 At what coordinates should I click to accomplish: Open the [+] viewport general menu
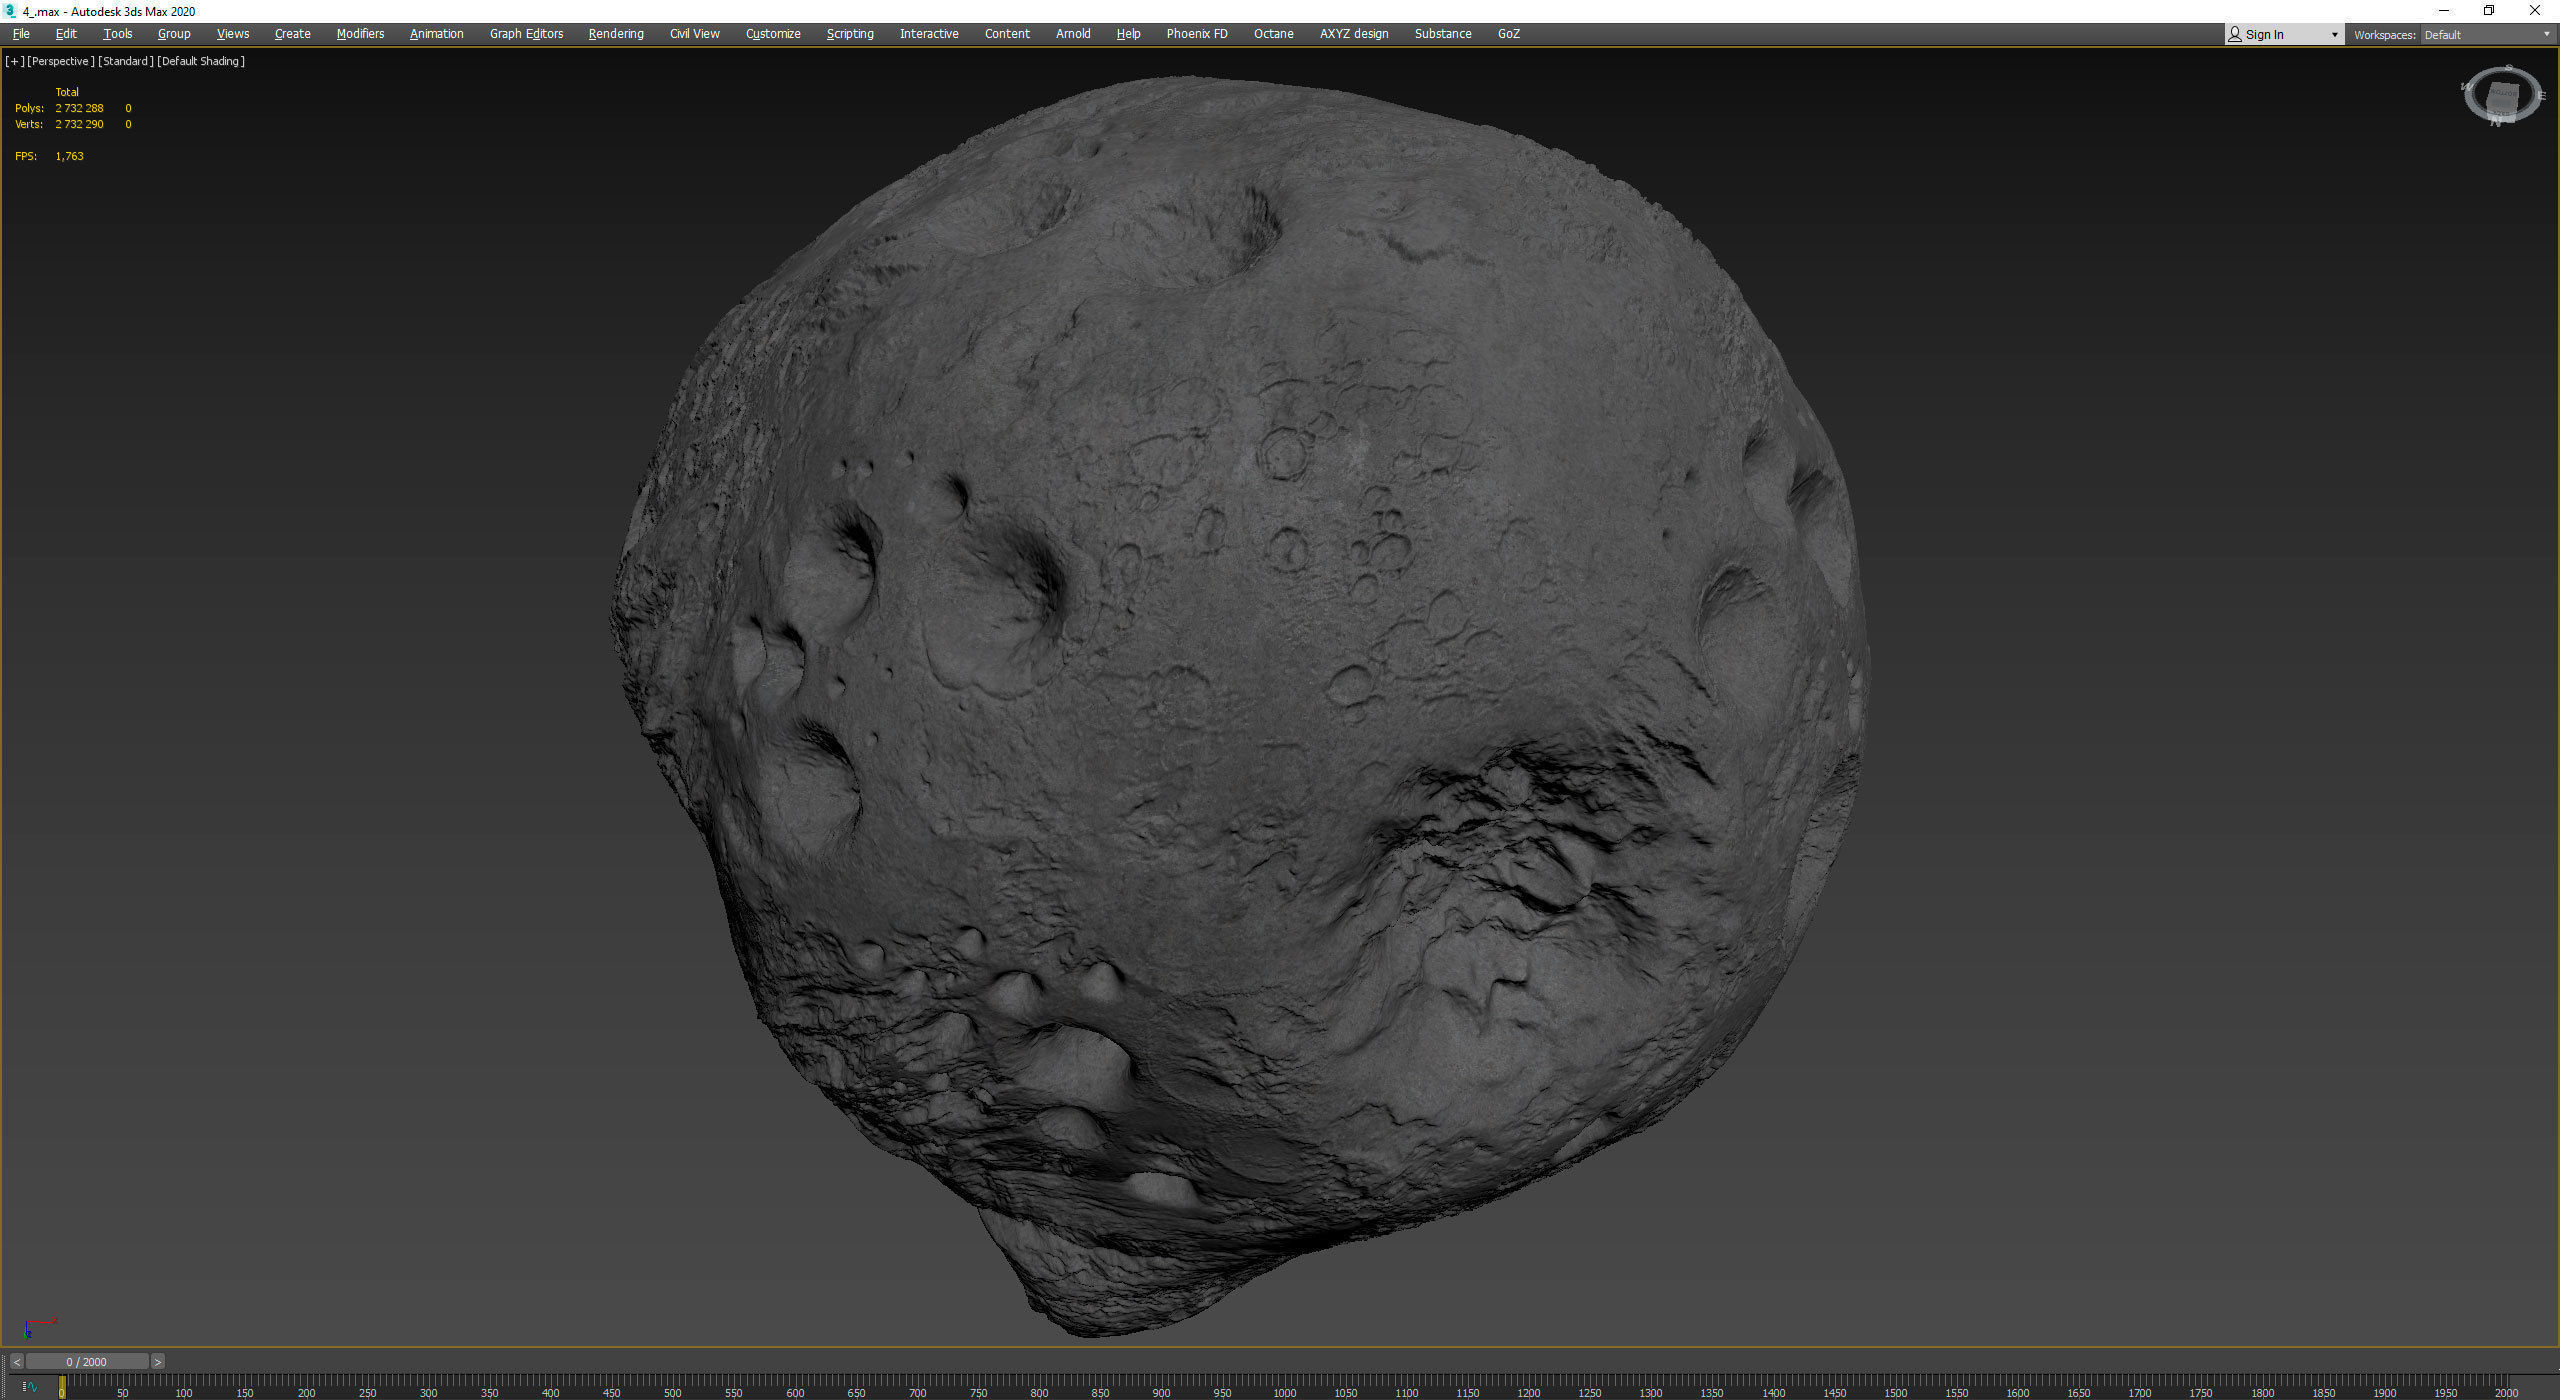pyautogui.click(x=15, y=61)
